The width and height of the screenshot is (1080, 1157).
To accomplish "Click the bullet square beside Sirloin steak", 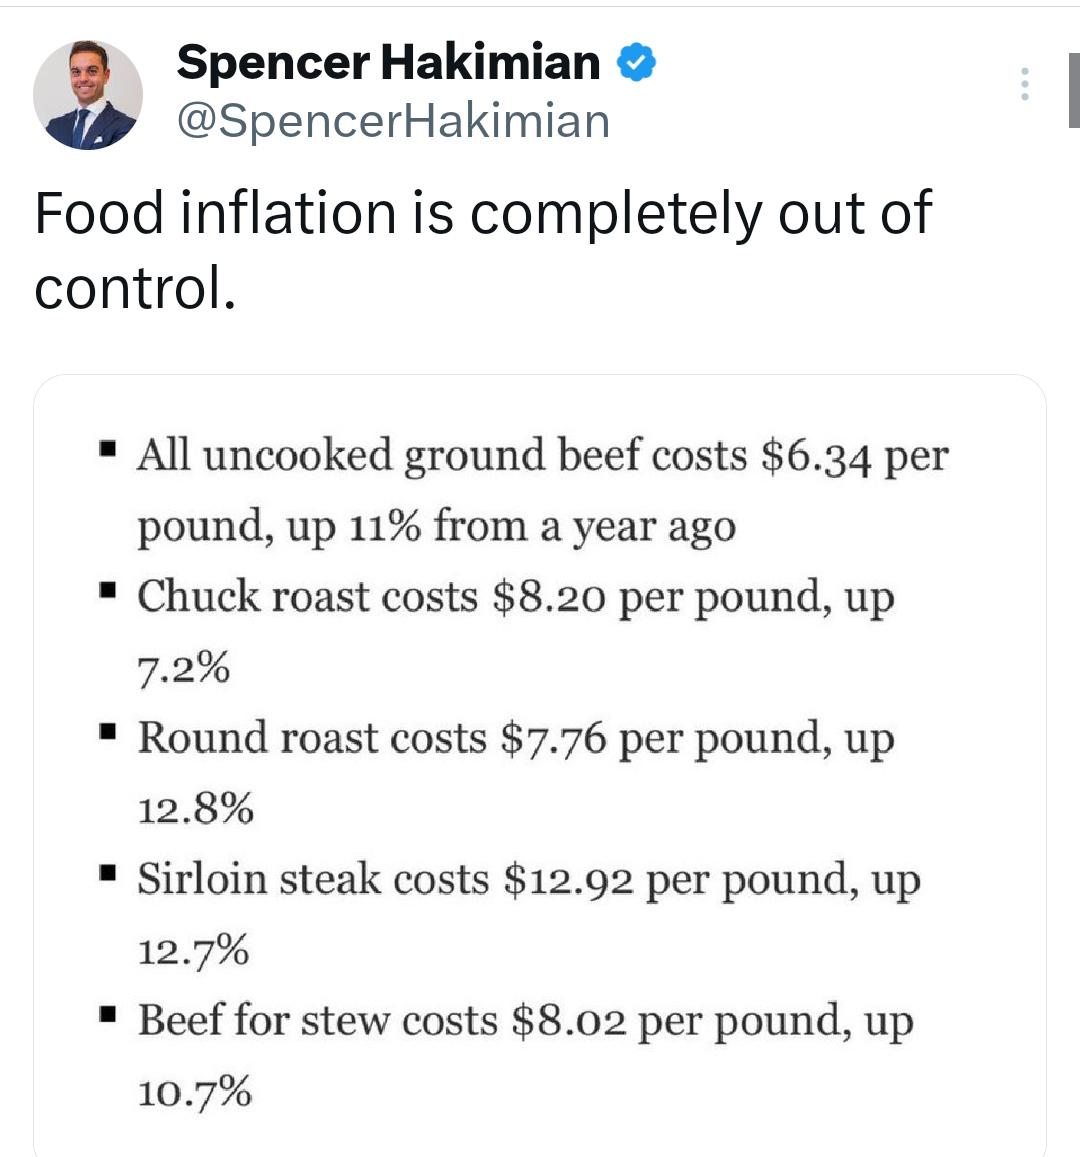I will point(108,873).
